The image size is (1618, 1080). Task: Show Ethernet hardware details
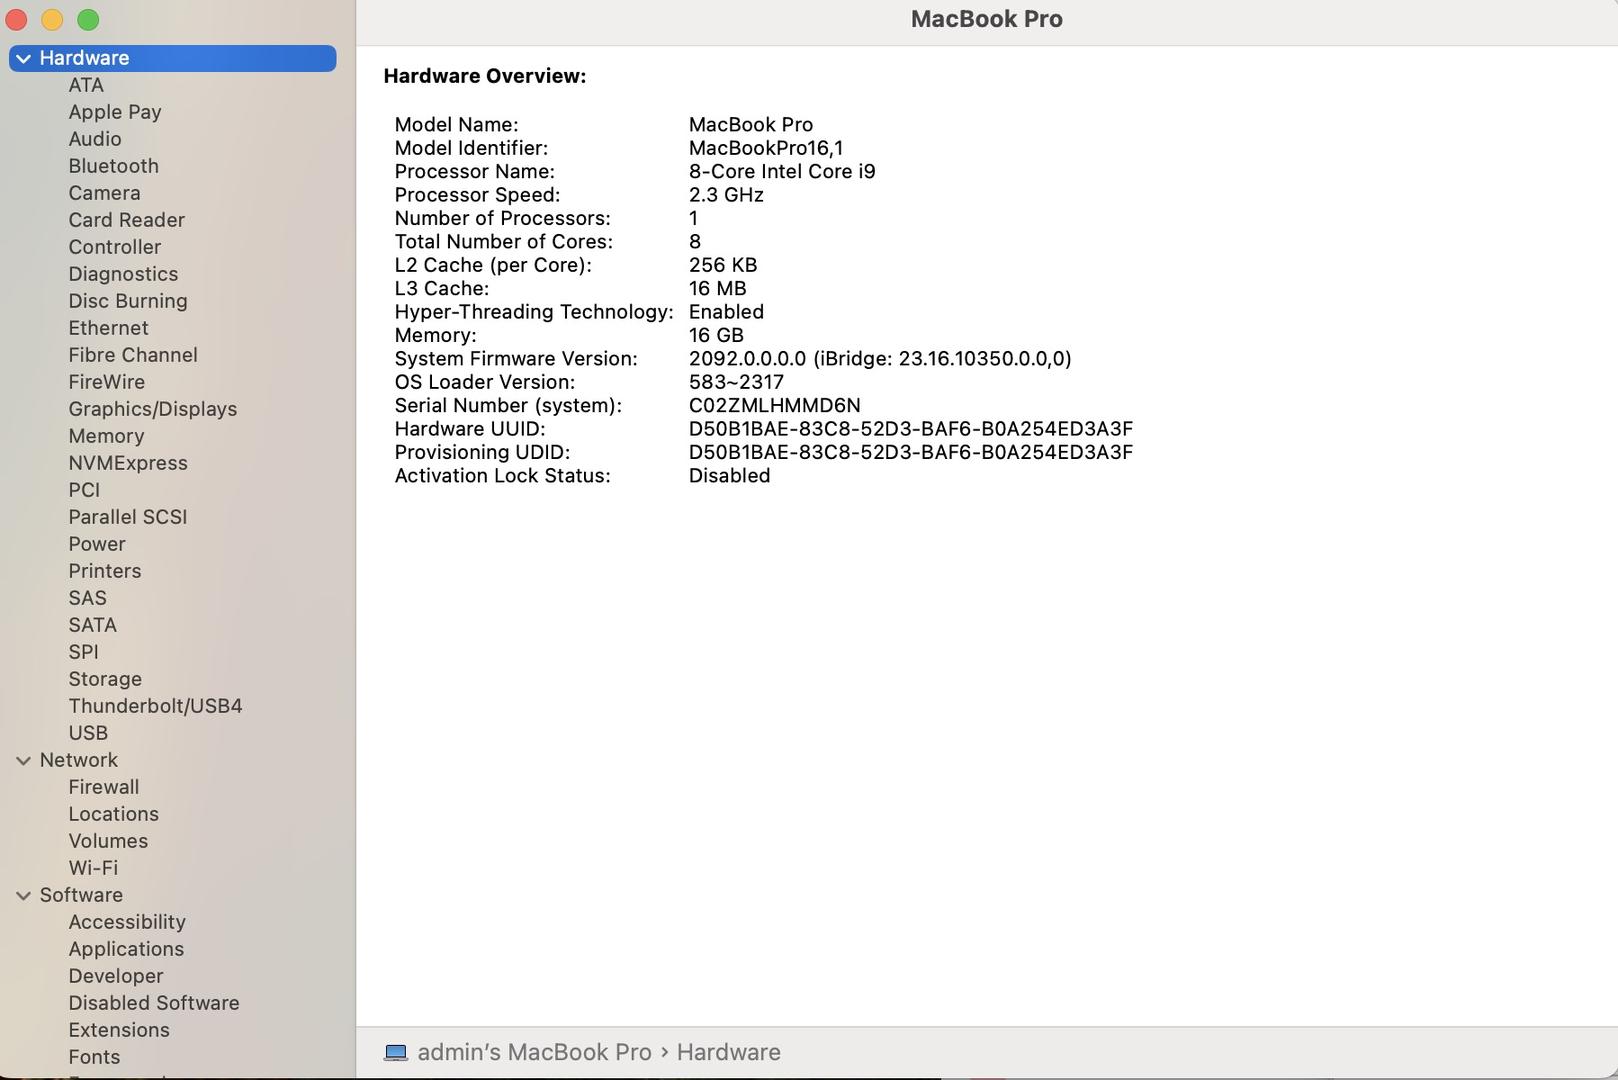point(108,328)
